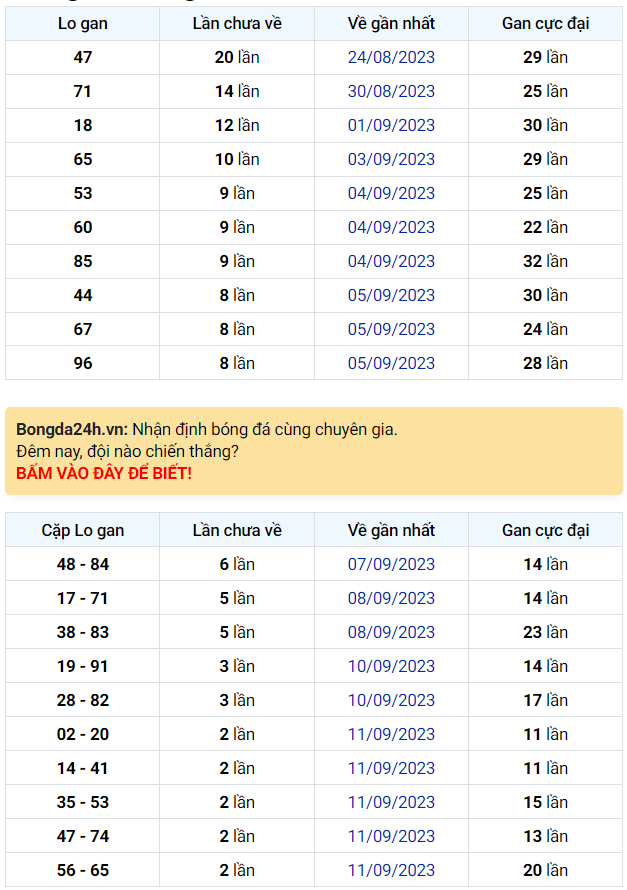Select pair 56-65 at the bottom row
This screenshot has height=890, width=627.
[81, 870]
